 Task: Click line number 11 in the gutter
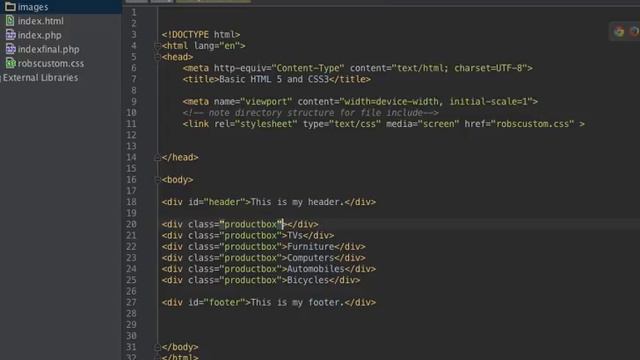pyautogui.click(x=131, y=124)
